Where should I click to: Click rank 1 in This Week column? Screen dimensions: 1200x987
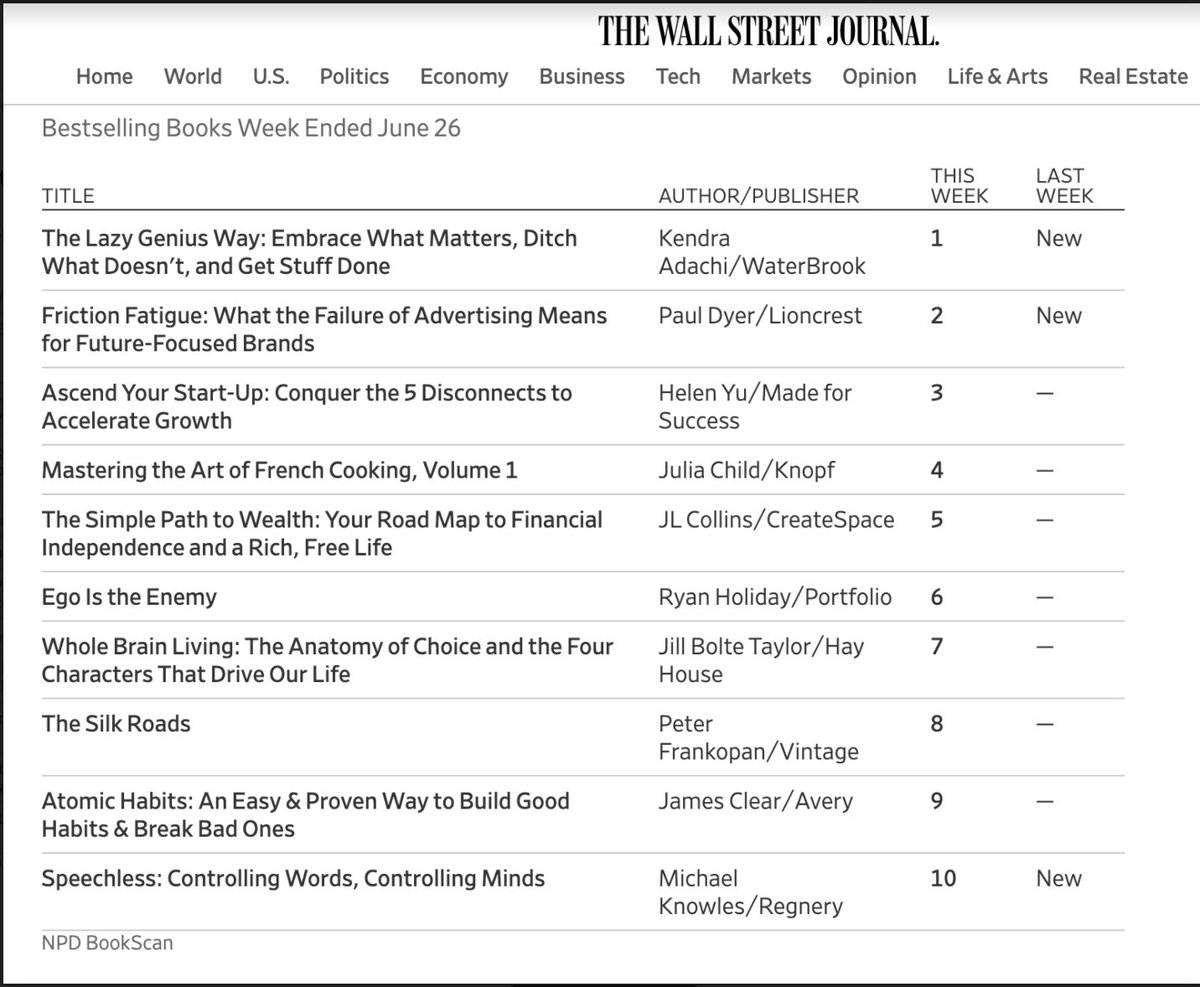pyautogui.click(x=936, y=239)
